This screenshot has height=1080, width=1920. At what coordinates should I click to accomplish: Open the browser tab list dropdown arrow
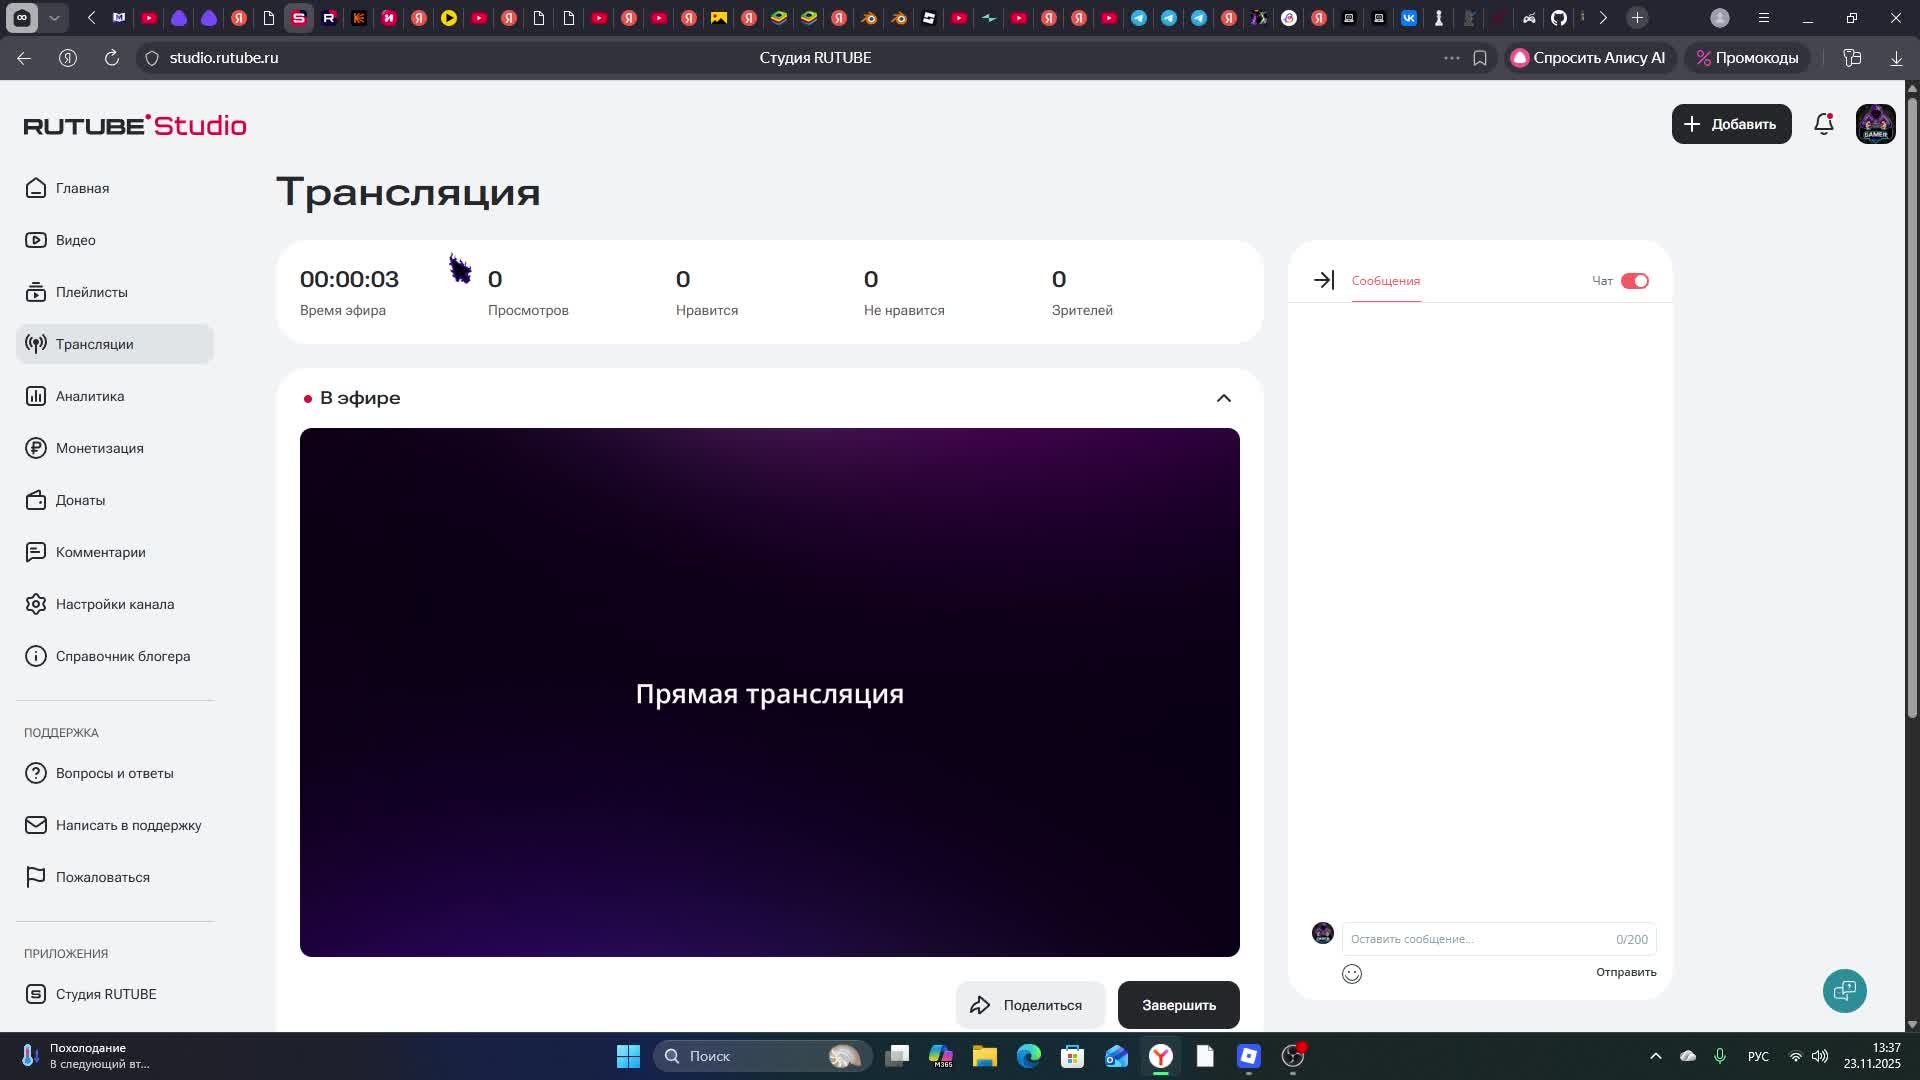54,18
